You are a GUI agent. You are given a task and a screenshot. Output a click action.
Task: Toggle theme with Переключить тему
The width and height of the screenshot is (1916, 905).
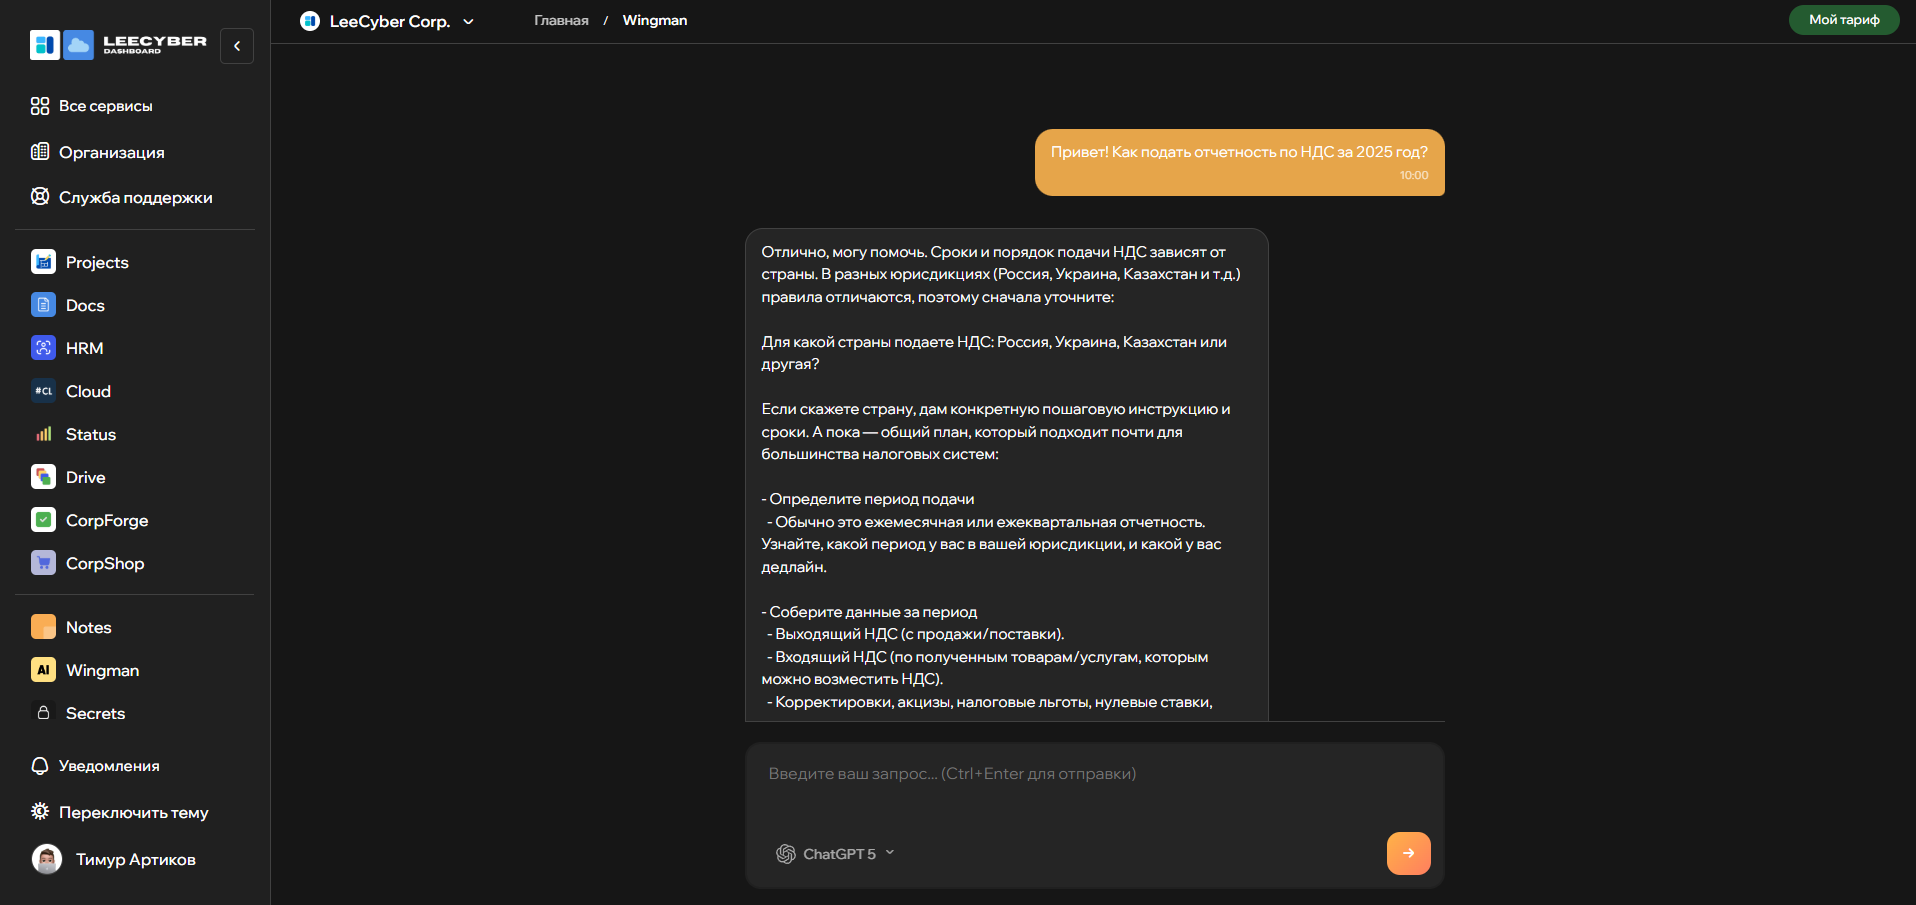click(133, 812)
